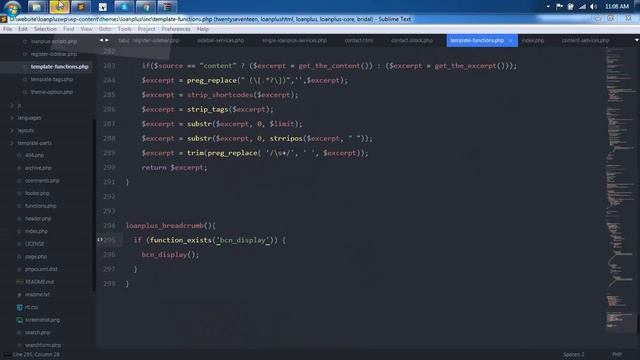Screen dimensions: 640x360
Task: Click on loanplus_breadcrumb function name
Action: pyautogui.click(x=165, y=225)
